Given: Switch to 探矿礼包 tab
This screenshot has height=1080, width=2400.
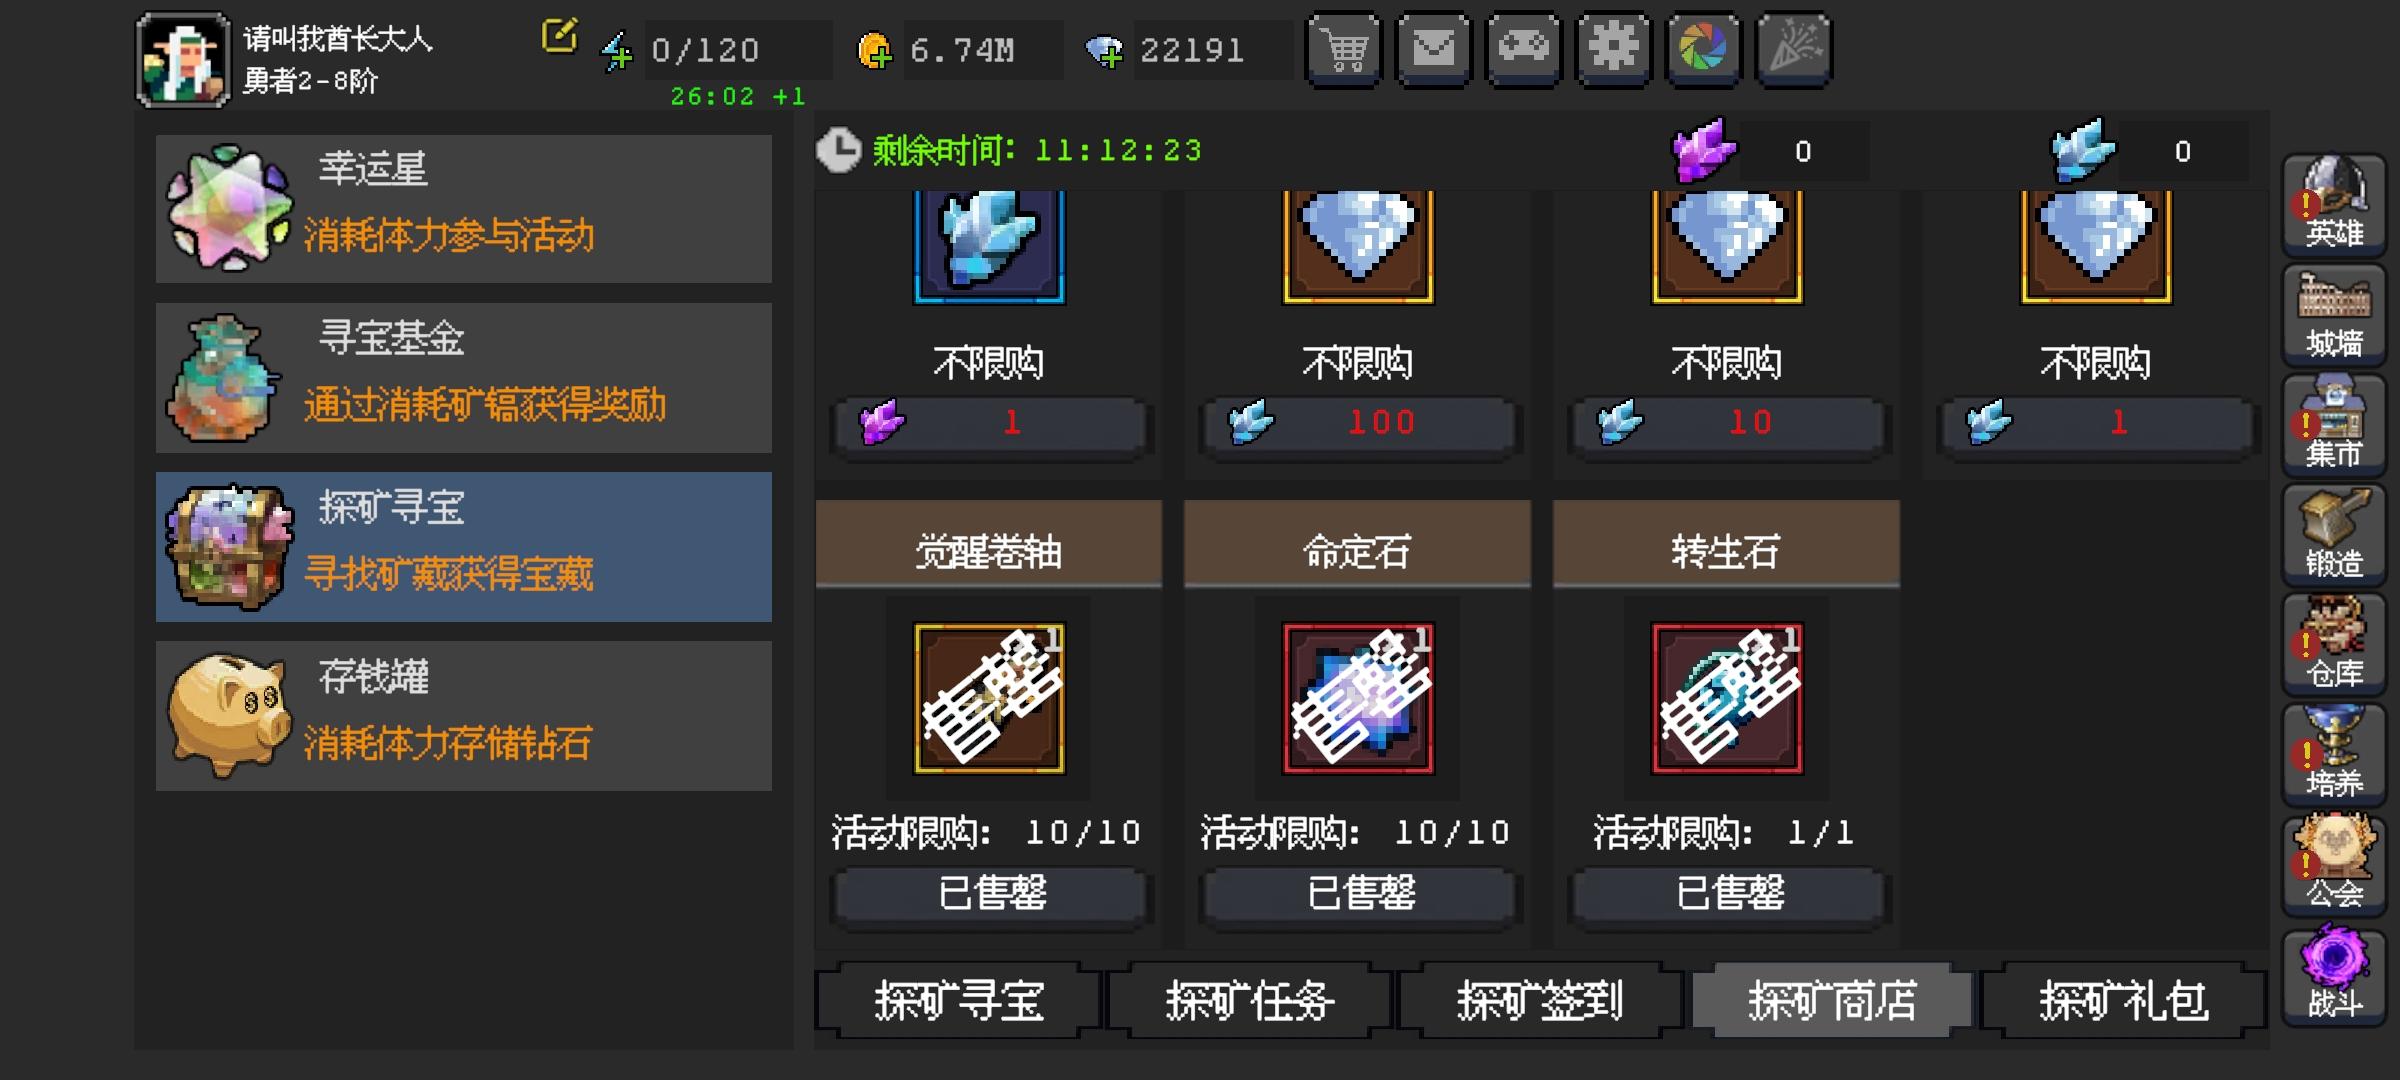Looking at the screenshot, I should [2123, 1000].
